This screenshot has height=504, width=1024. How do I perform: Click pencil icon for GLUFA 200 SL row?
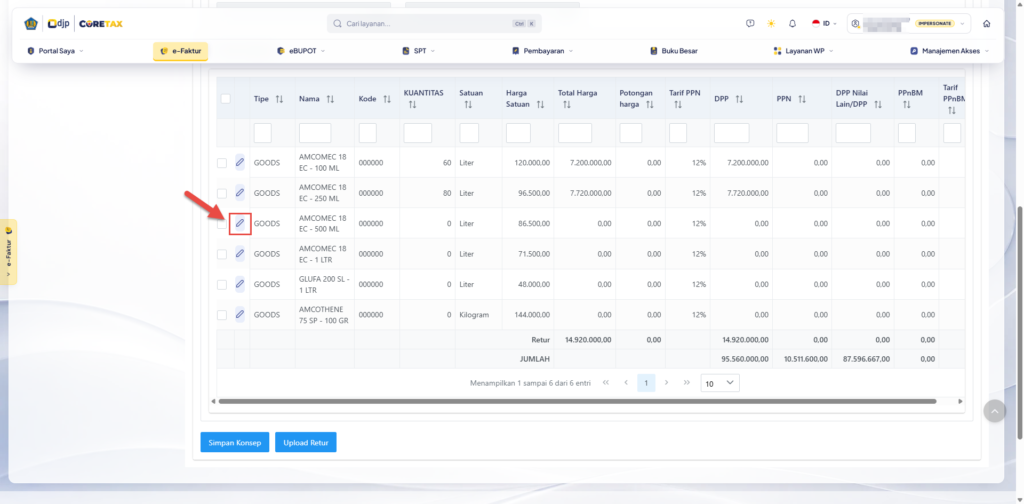[240, 284]
